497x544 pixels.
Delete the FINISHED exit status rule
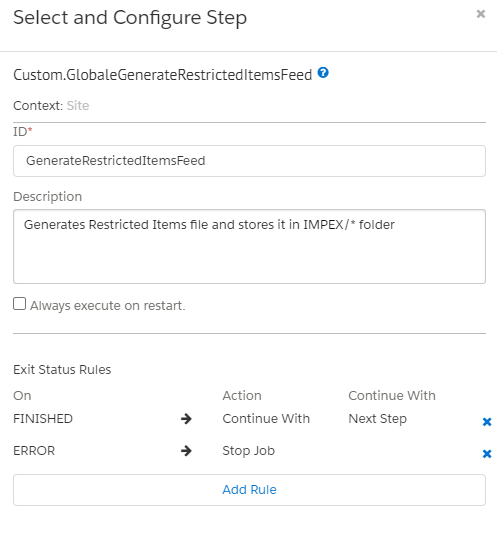(x=487, y=422)
